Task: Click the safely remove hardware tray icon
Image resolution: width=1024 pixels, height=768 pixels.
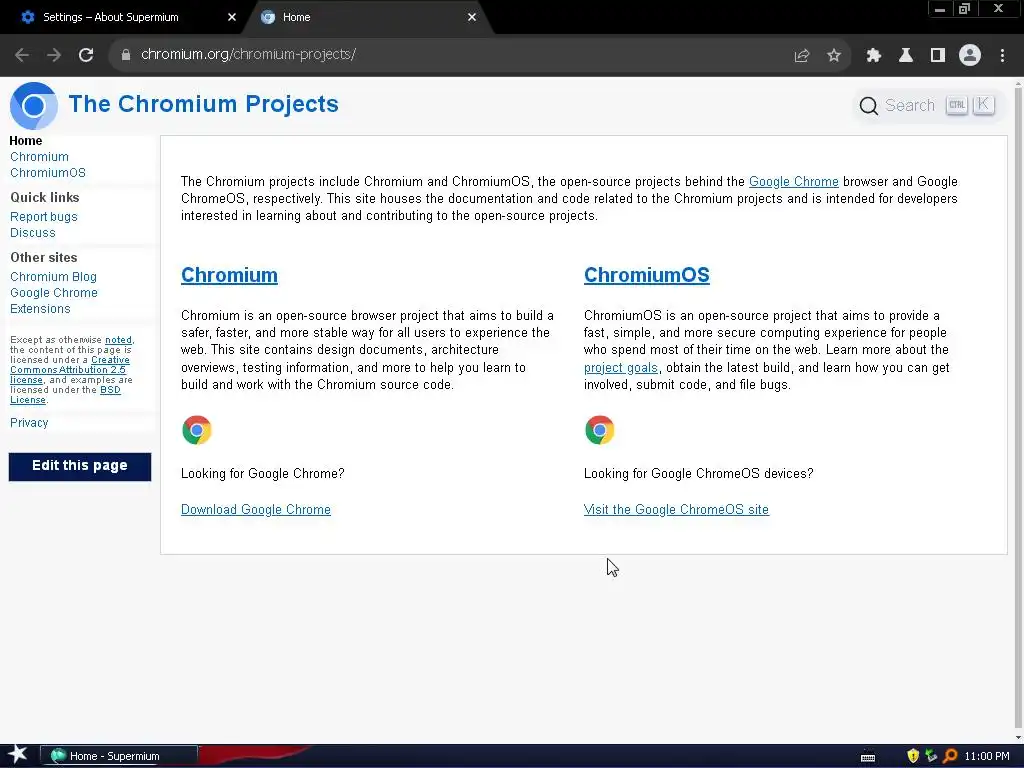Action: coord(931,756)
